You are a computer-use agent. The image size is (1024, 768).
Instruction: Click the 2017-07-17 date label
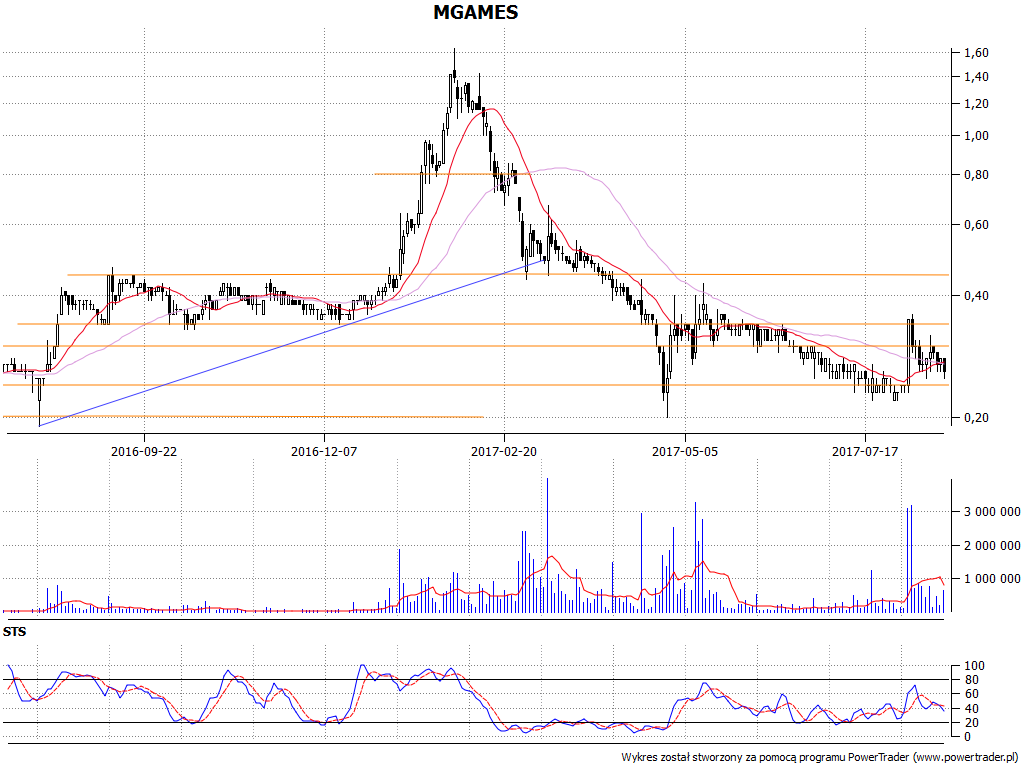865,452
